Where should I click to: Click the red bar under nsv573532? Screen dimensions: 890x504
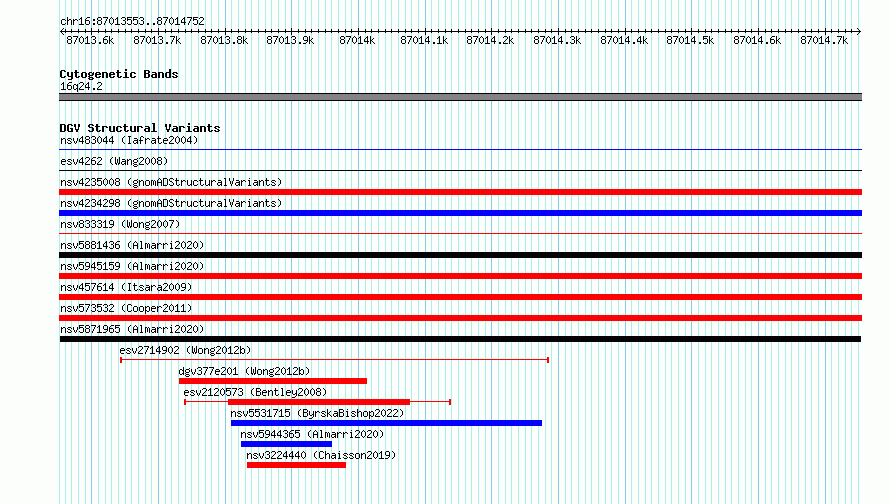coord(460,318)
